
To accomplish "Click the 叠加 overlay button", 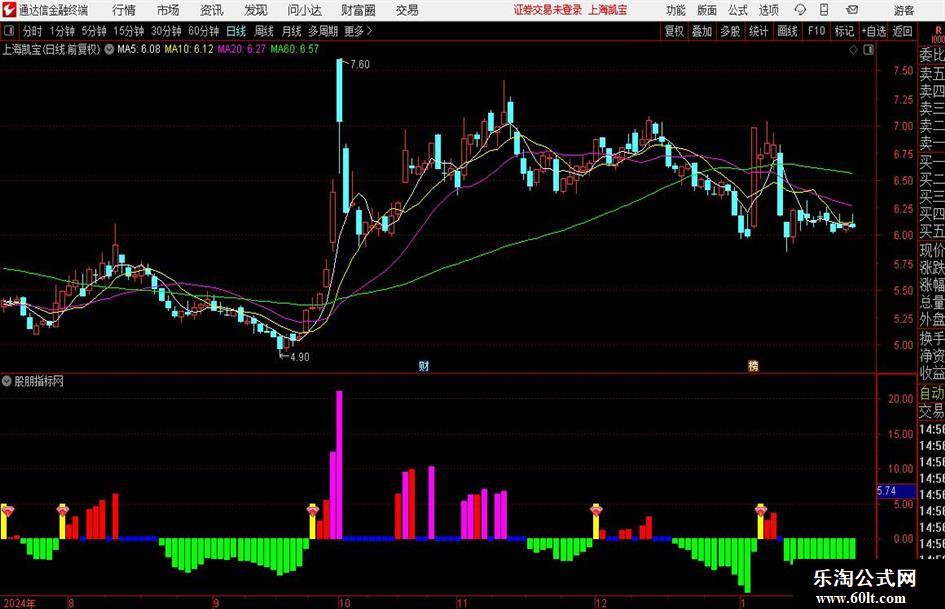I will click(702, 31).
